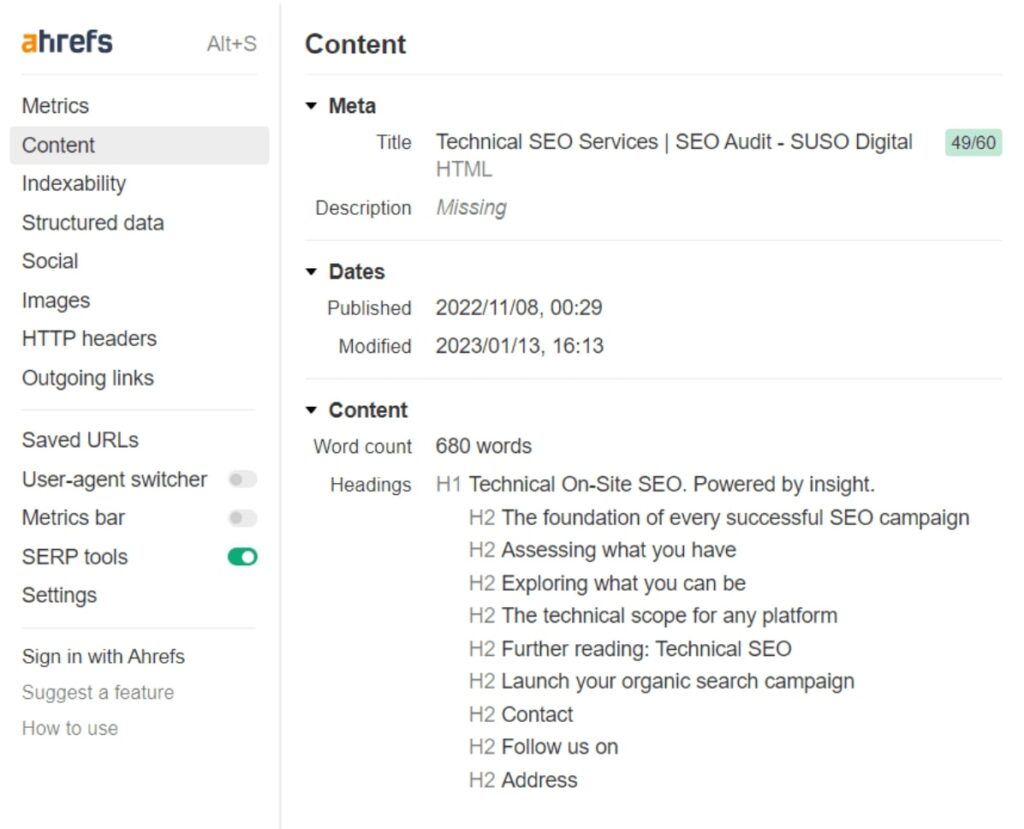
Task: Open Saved URLs
Action: [80, 440]
